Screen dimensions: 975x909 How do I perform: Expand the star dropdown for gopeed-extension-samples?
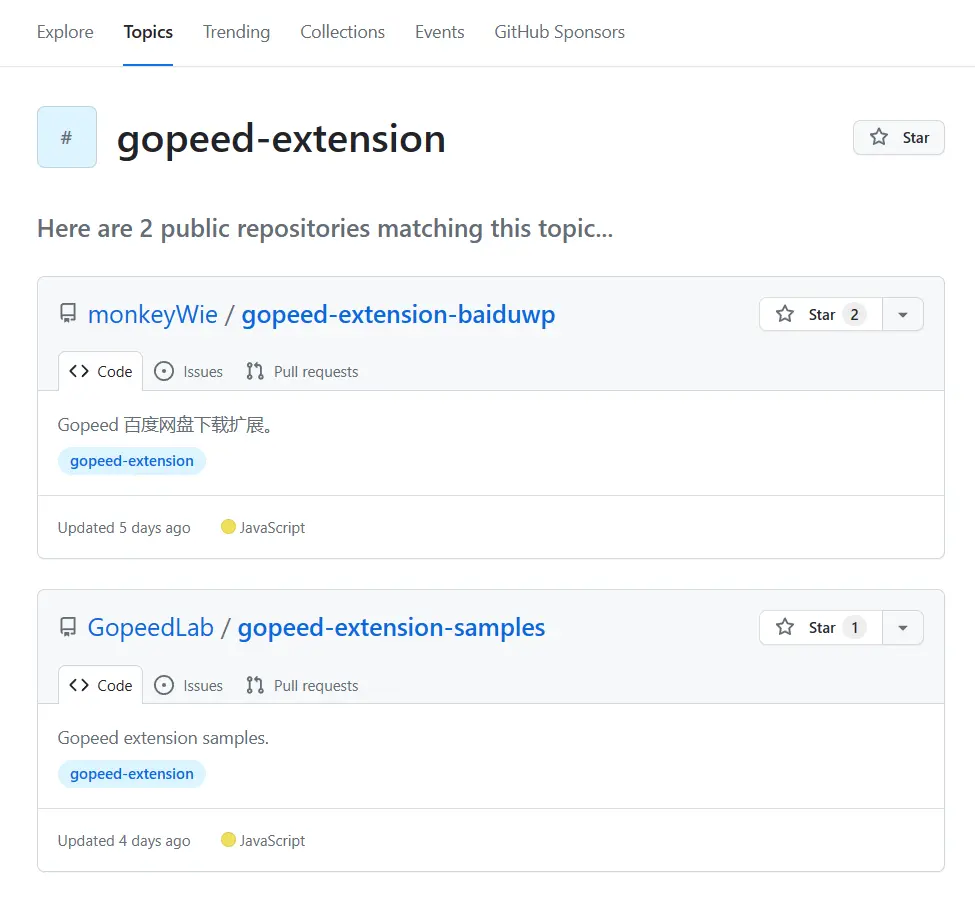click(903, 627)
